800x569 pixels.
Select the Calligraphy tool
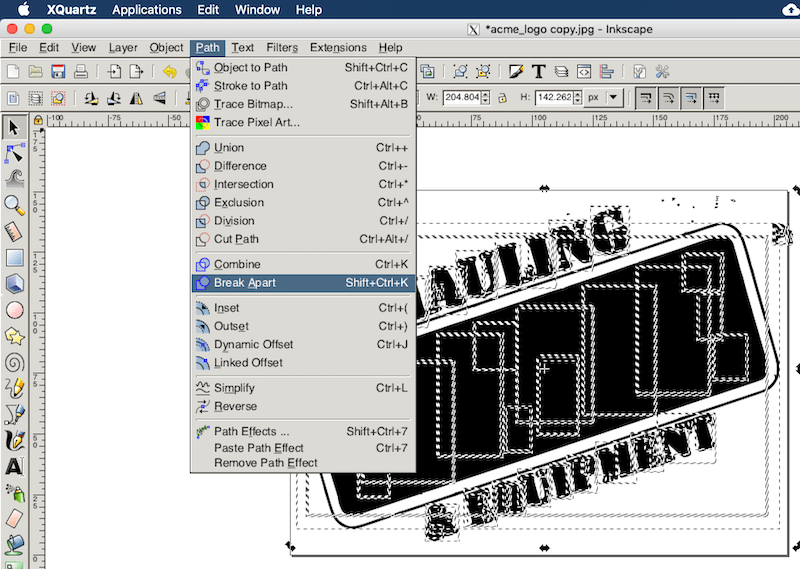pos(14,440)
